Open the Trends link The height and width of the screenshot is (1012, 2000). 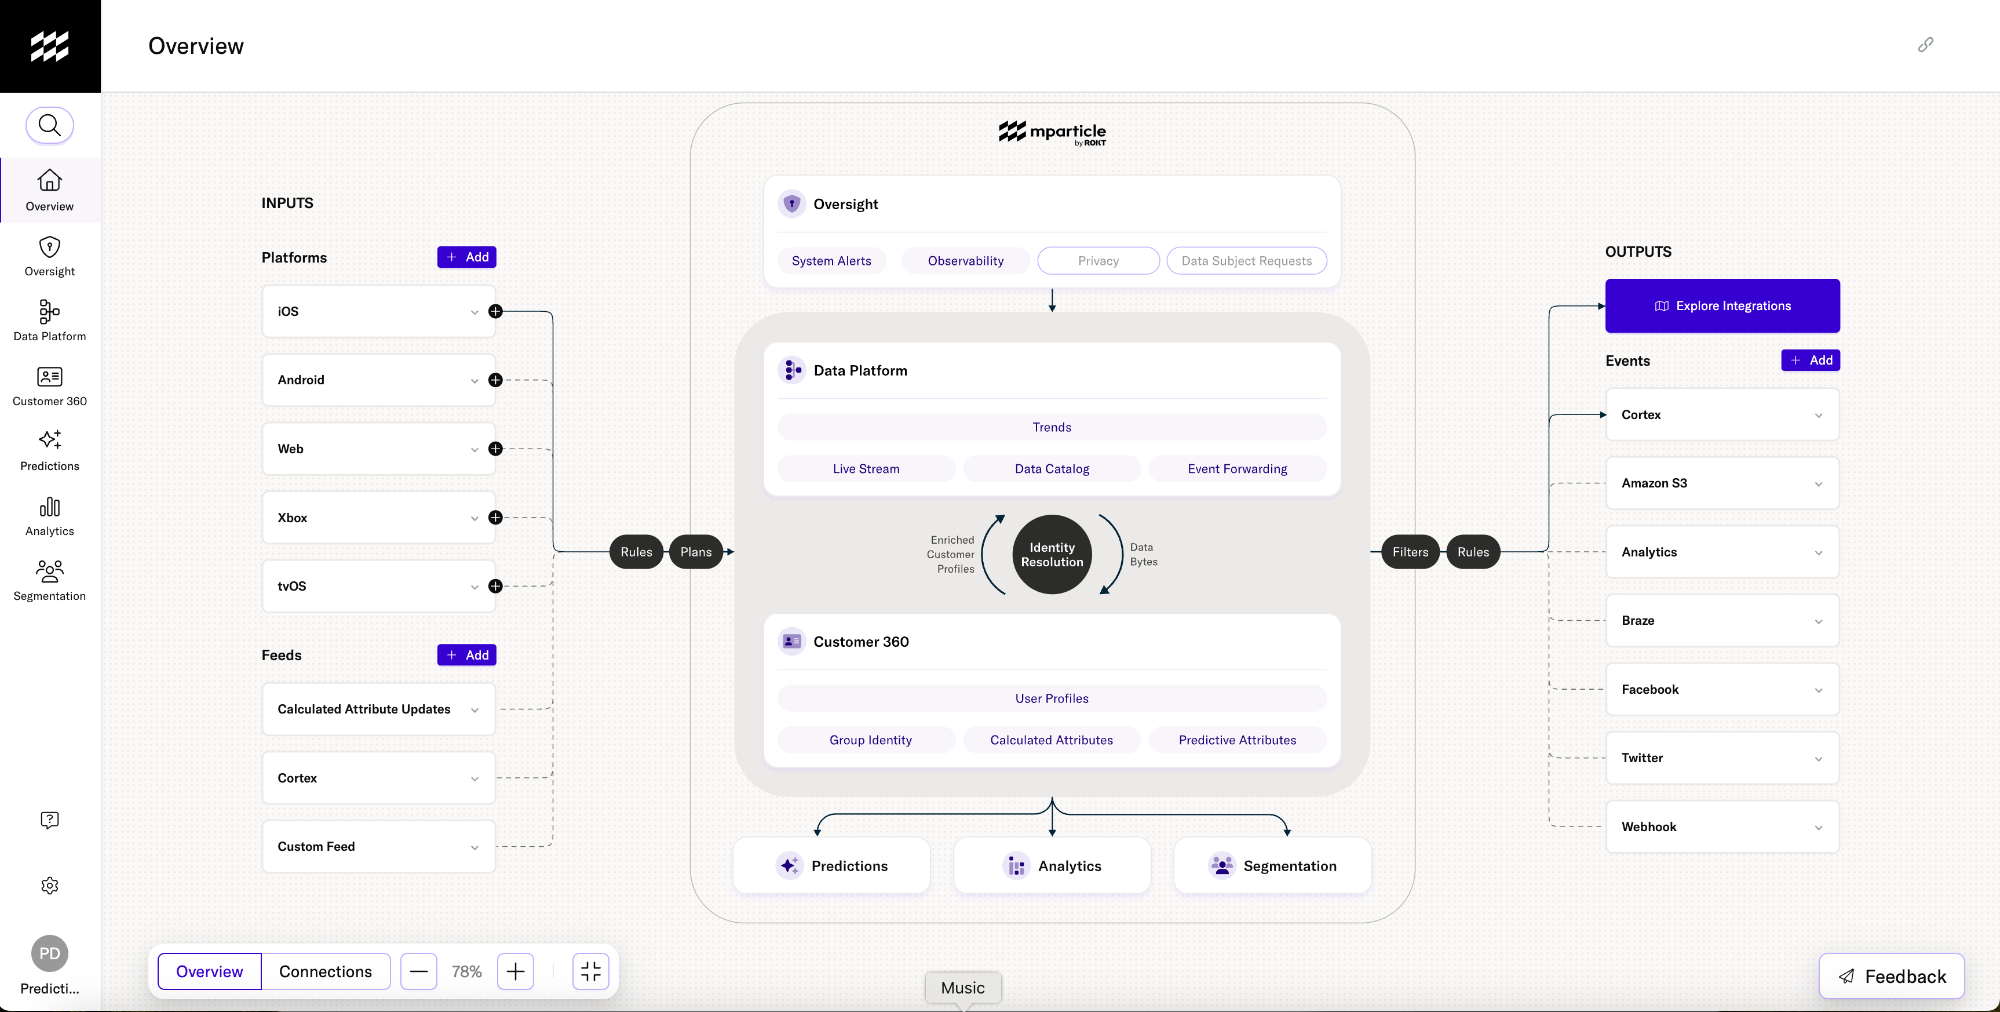1052,427
